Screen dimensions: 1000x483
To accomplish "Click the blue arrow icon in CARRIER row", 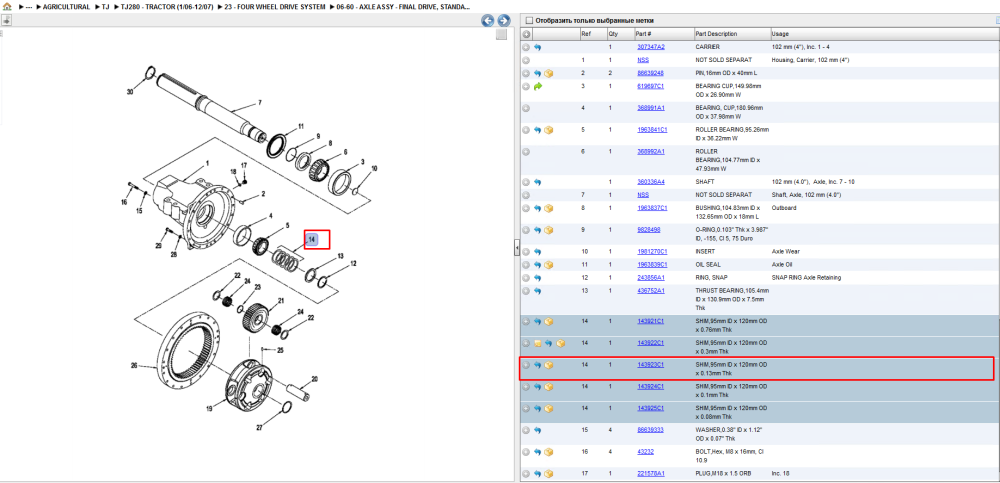I will point(538,47).
